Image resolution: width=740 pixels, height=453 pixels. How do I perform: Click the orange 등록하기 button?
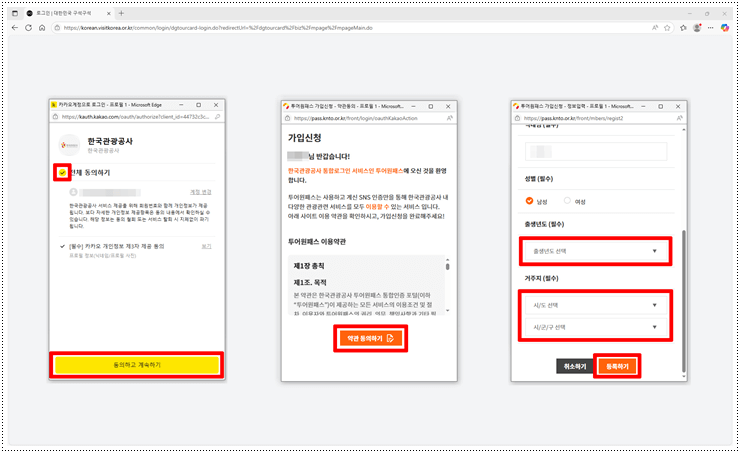point(617,366)
